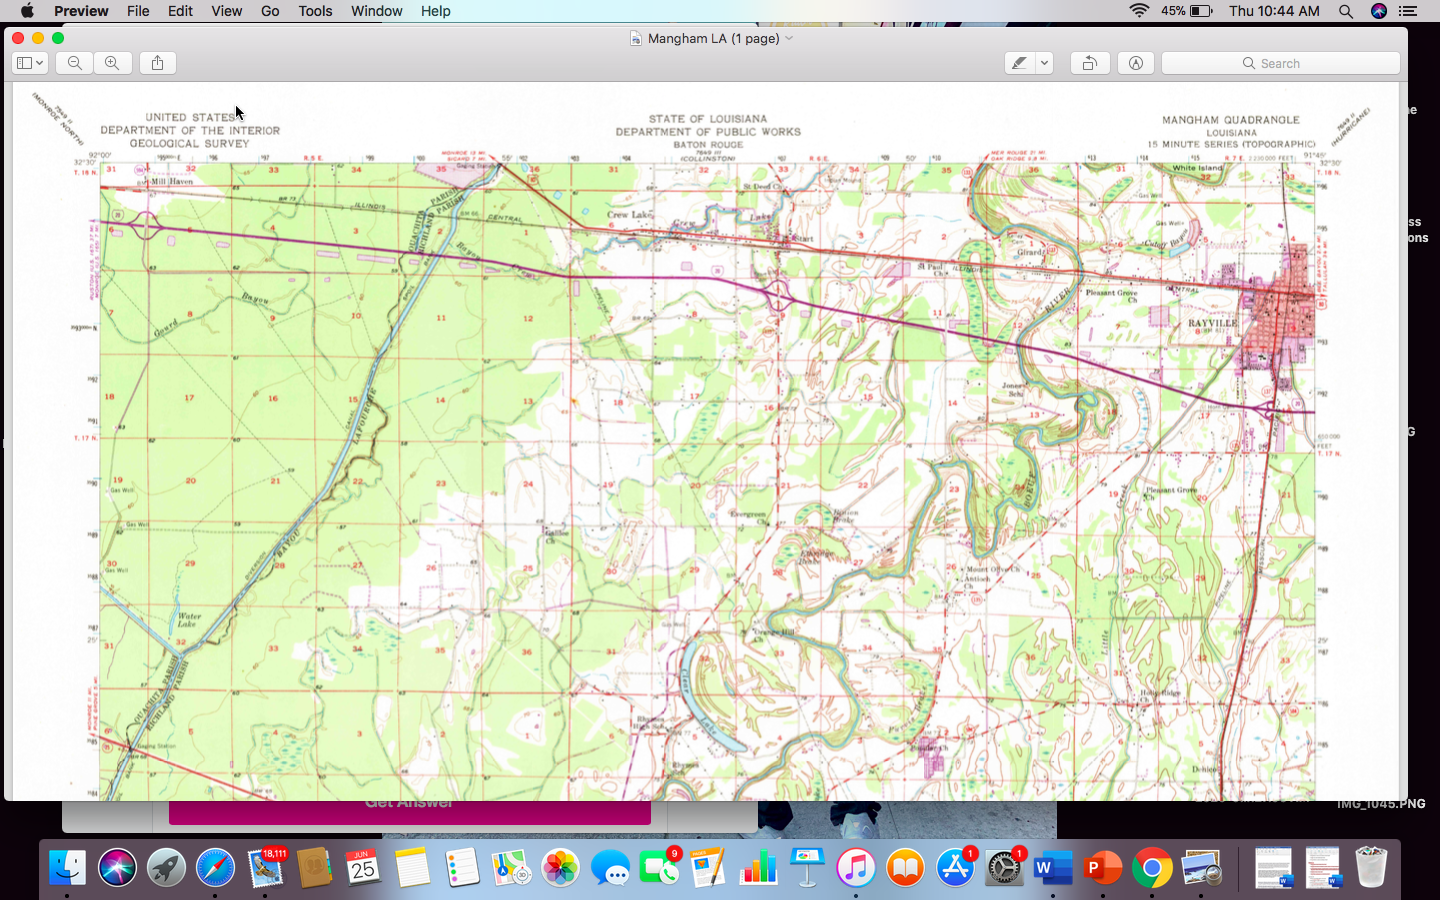Open the Share menu in Preview
The image size is (1440, 900).
(x=156, y=62)
